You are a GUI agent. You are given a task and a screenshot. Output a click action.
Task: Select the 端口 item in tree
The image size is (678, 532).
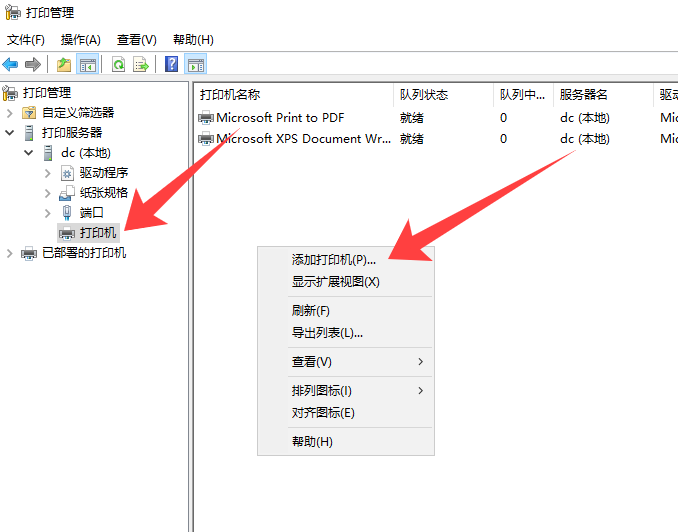point(91,213)
